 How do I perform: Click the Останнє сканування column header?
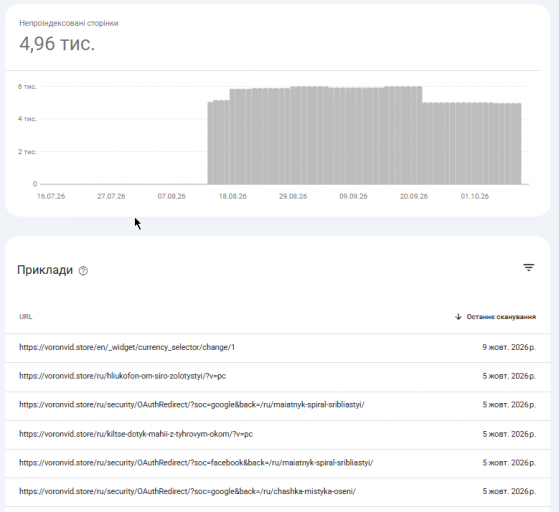501,317
